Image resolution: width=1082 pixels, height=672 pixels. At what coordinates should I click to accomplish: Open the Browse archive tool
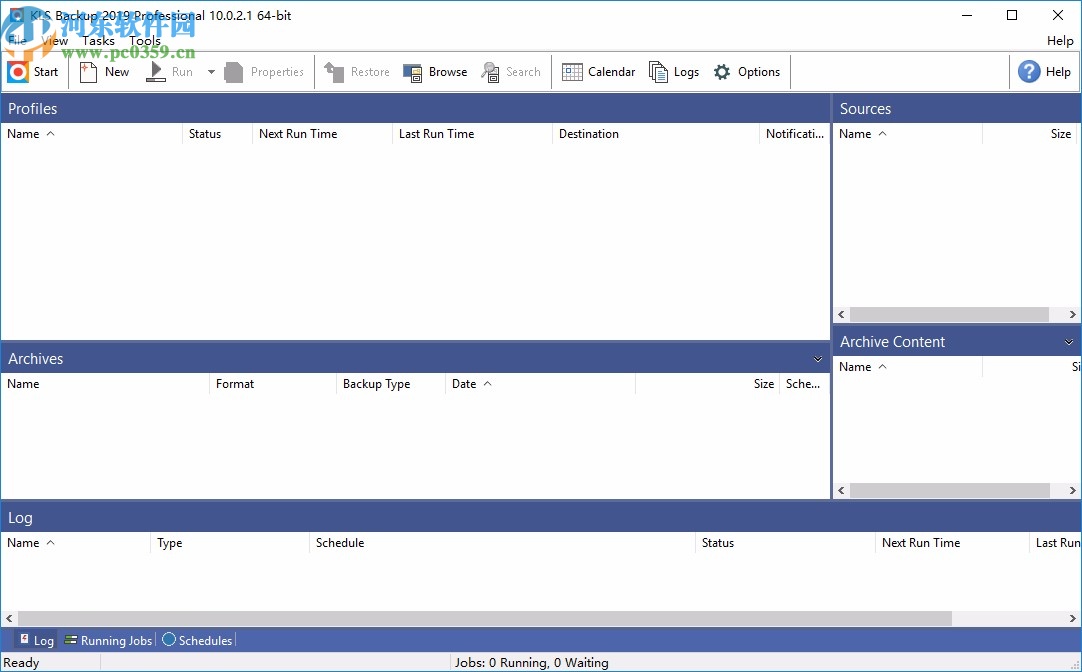point(435,72)
